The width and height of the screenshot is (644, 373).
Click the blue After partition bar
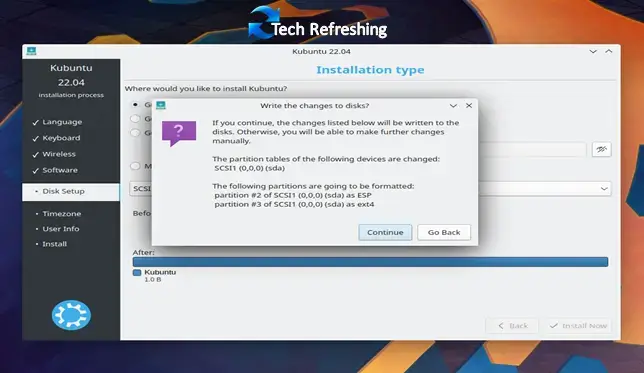370,262
